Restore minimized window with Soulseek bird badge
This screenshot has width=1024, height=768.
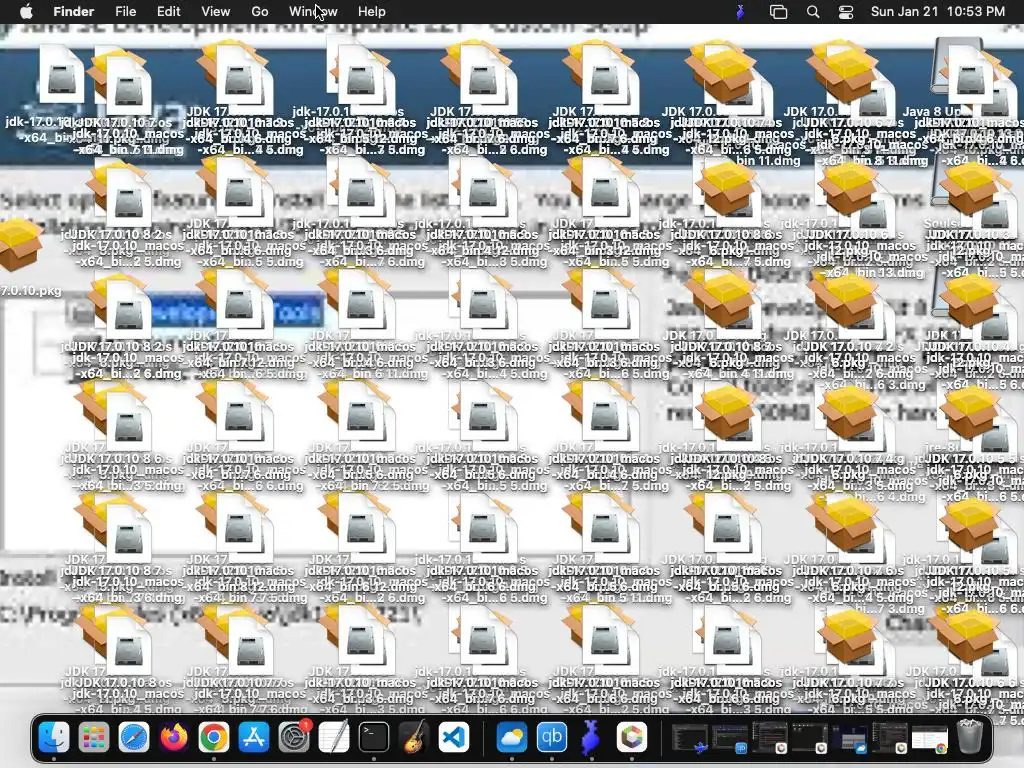click(x=690, y=738)
